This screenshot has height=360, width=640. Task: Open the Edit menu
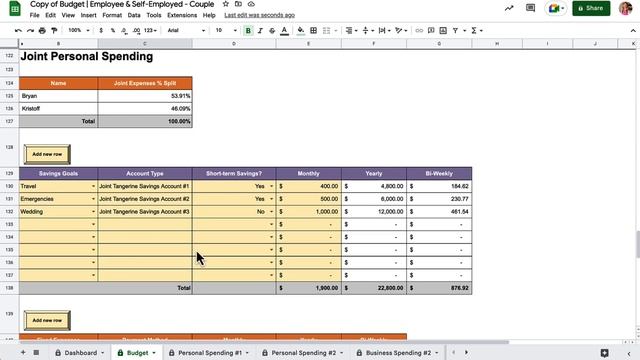click(x=50, y=15)
